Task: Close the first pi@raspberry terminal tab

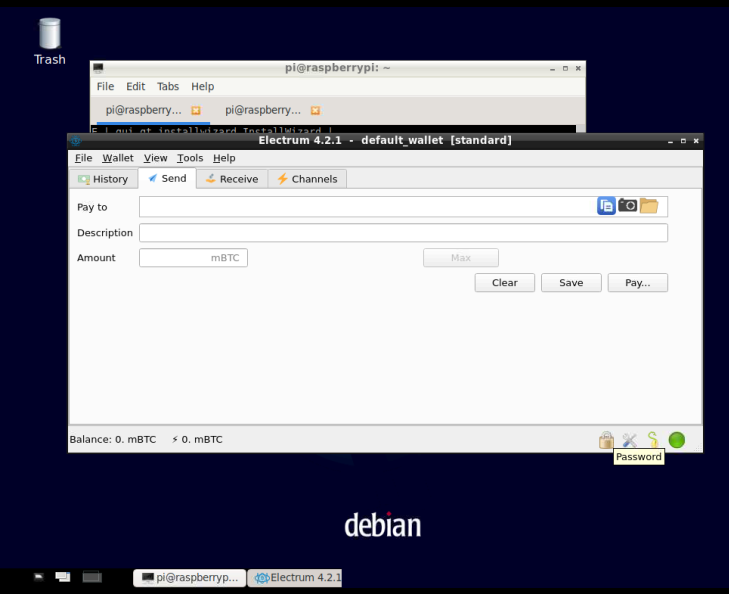Action: pyautogui.click(x=196, y=110)
